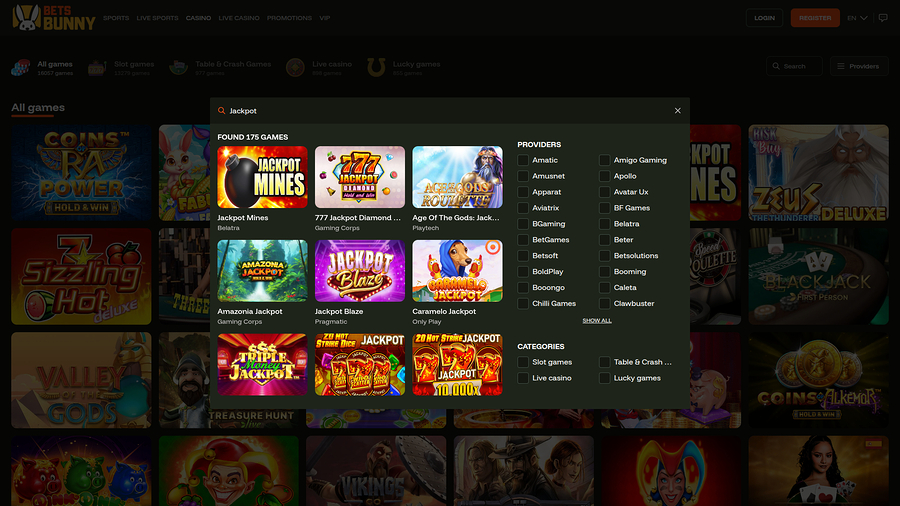Open the LIVE CASINO menu item
The width and height of the screenshot is (900, 506).
239,18
